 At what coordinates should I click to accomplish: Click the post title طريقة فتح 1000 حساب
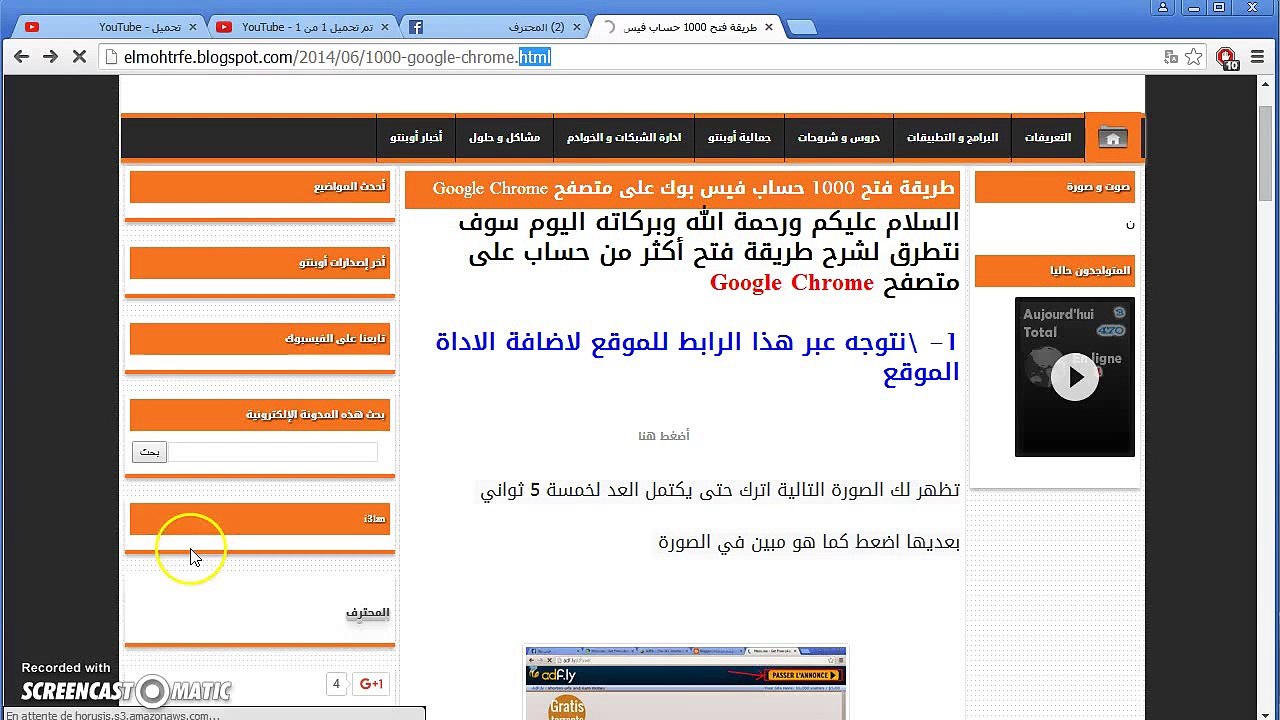point(693,188)
